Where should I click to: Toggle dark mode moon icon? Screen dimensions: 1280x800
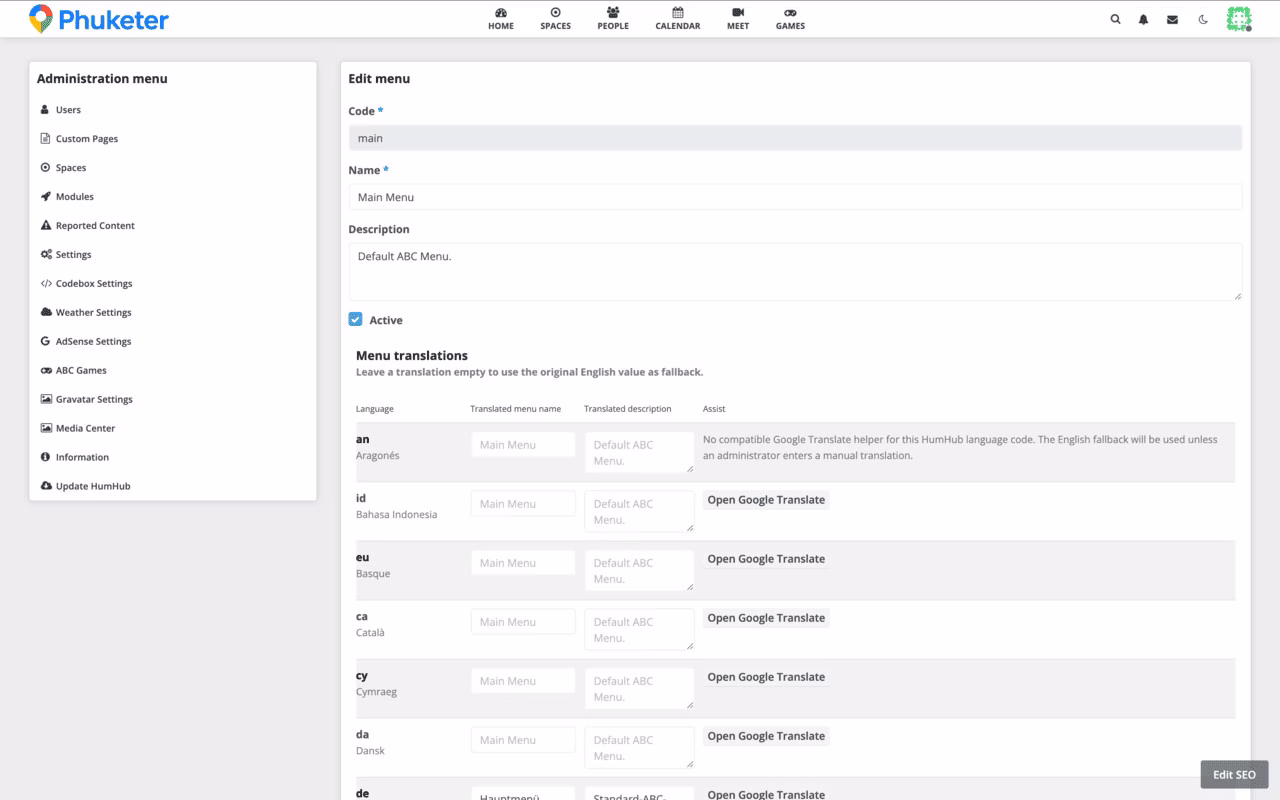coord(1203,19)
